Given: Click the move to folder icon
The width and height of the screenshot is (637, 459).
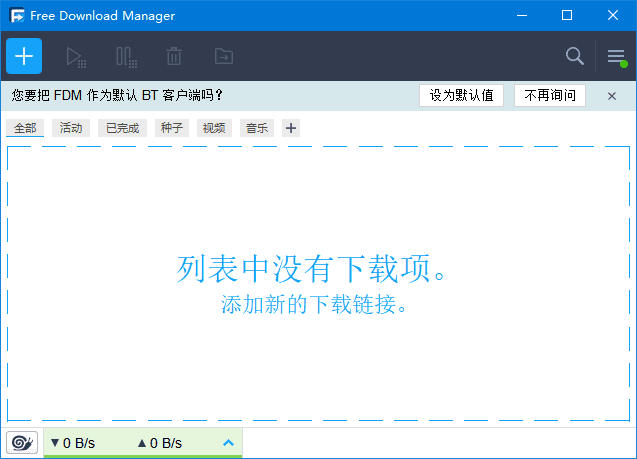Looking at the screenshot, I should (x=223, y=57).
